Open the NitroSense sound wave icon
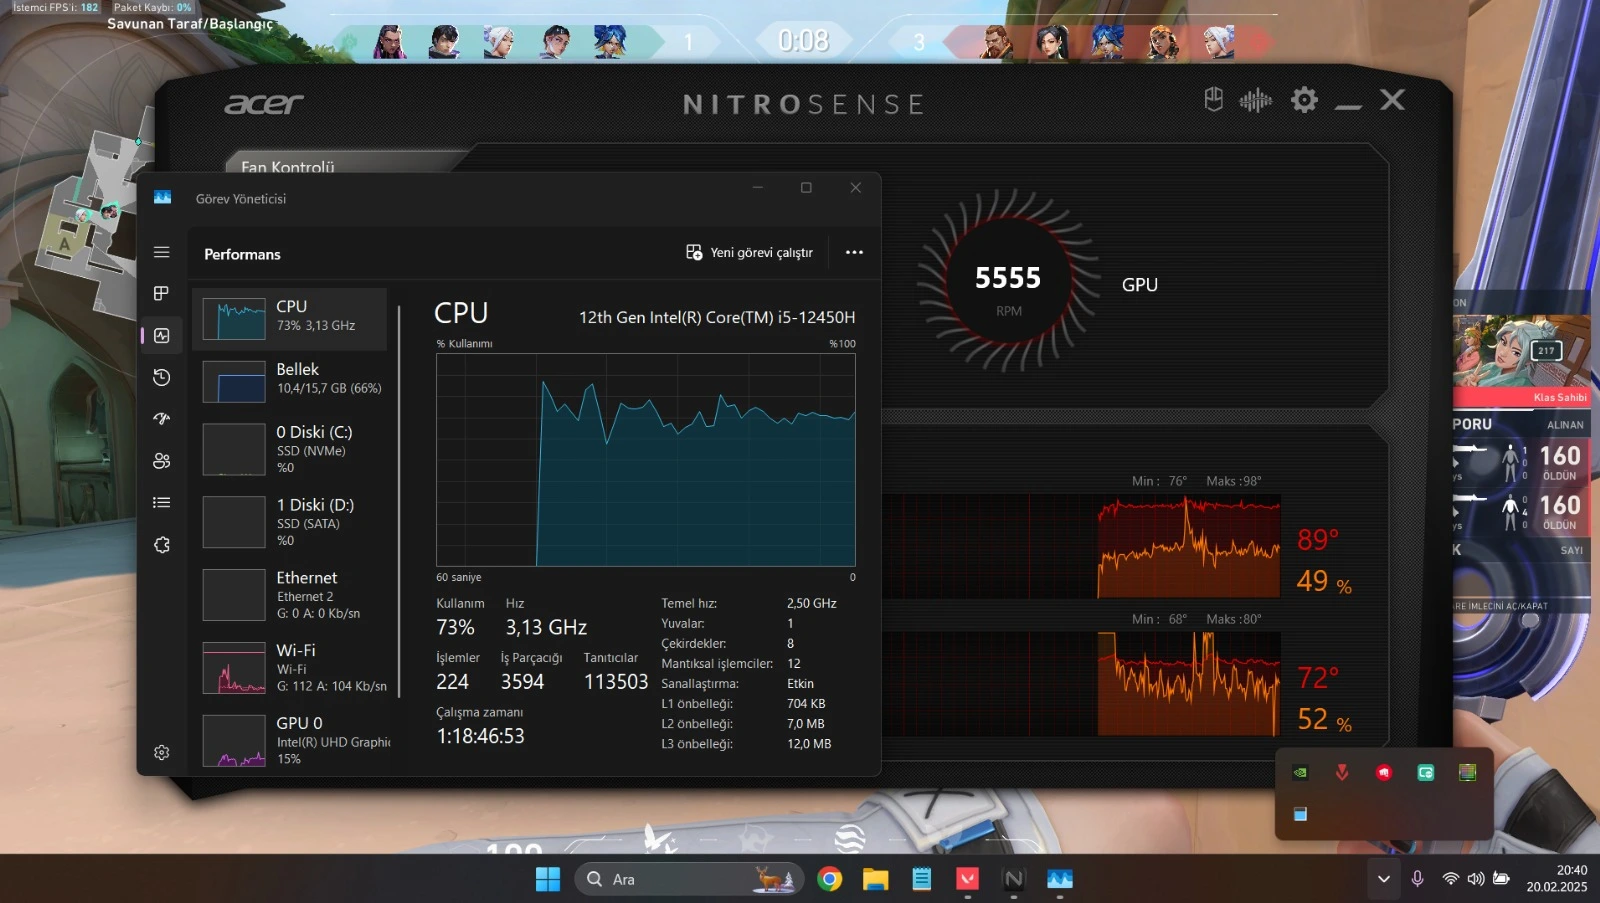Viewport: 1600px width, 903px height. pyautogui.click(x=1256, y=100)
